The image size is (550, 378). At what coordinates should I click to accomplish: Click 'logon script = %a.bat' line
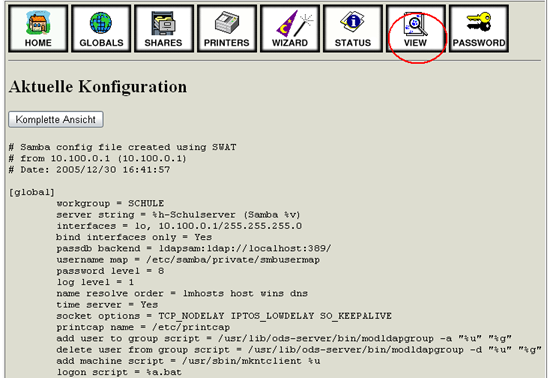tap(119, 372)
